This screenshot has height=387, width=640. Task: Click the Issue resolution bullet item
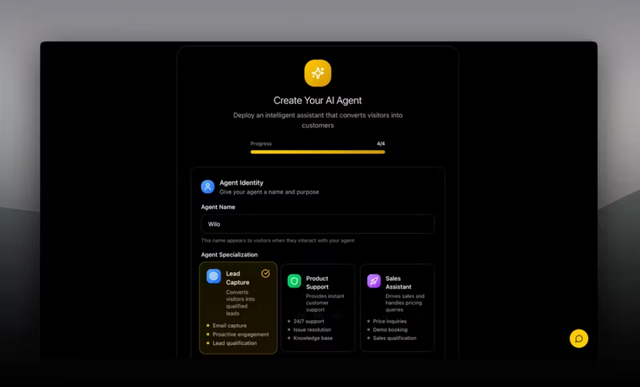point(312,329)
